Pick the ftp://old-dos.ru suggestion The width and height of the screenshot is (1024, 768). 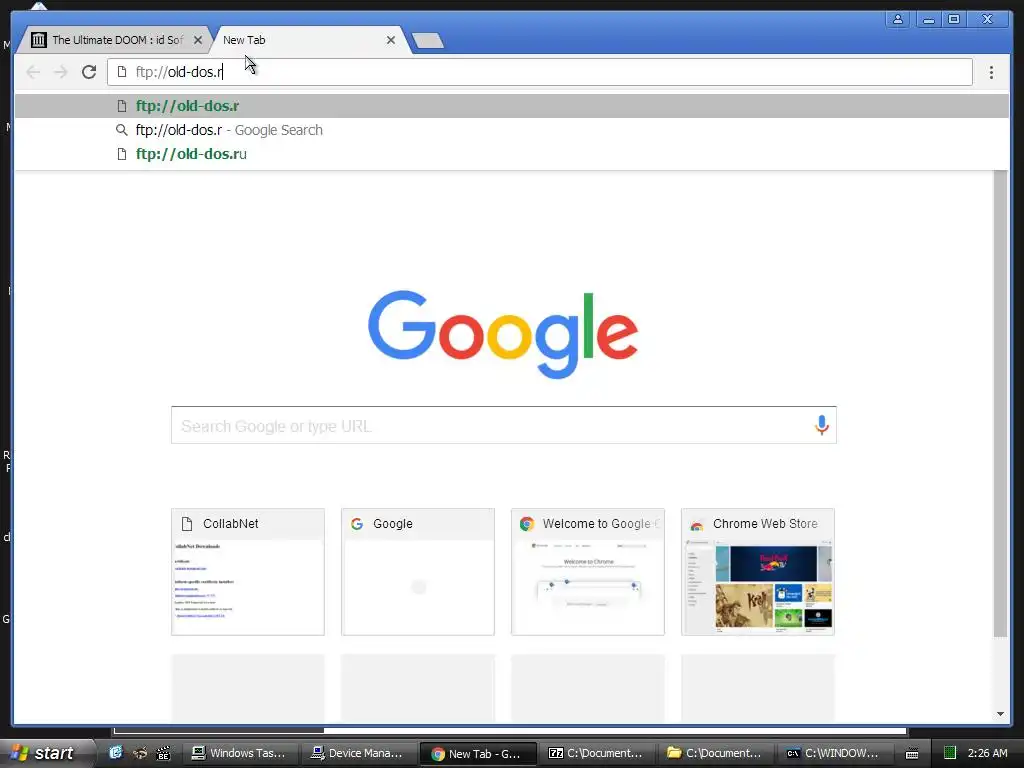(x=512, y=154)
